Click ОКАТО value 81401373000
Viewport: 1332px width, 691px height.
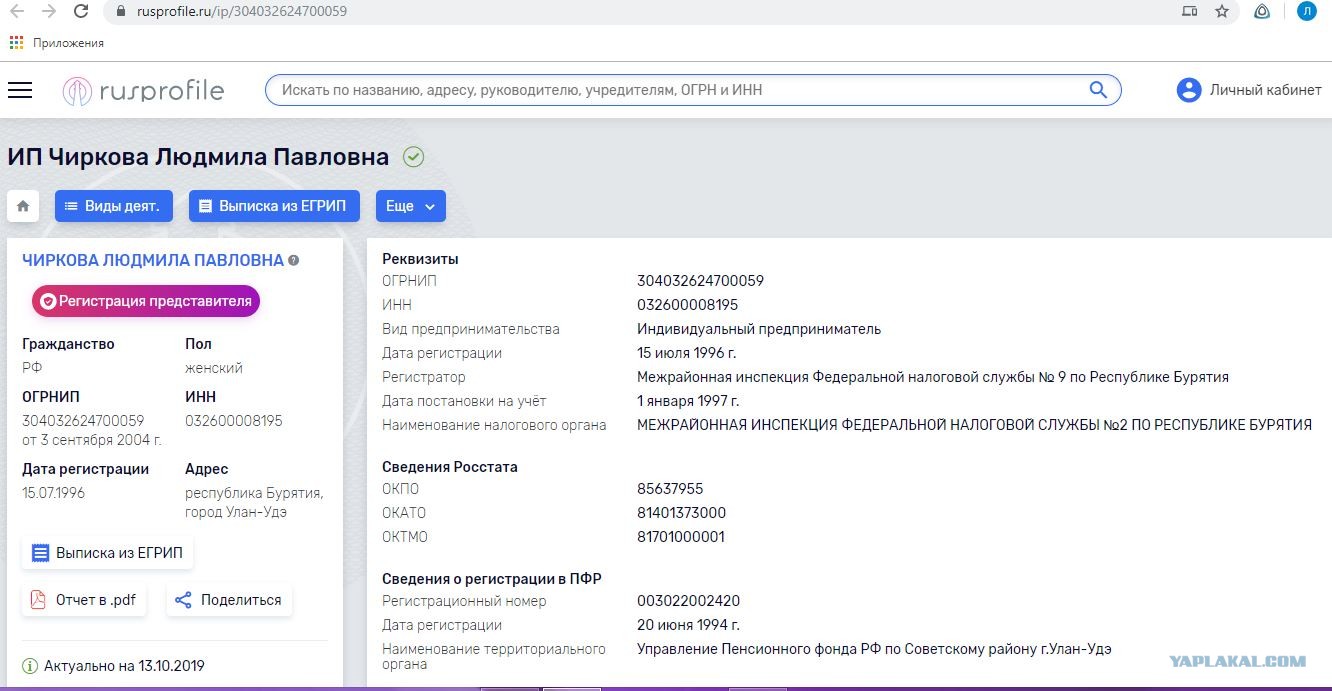[682, 513]
